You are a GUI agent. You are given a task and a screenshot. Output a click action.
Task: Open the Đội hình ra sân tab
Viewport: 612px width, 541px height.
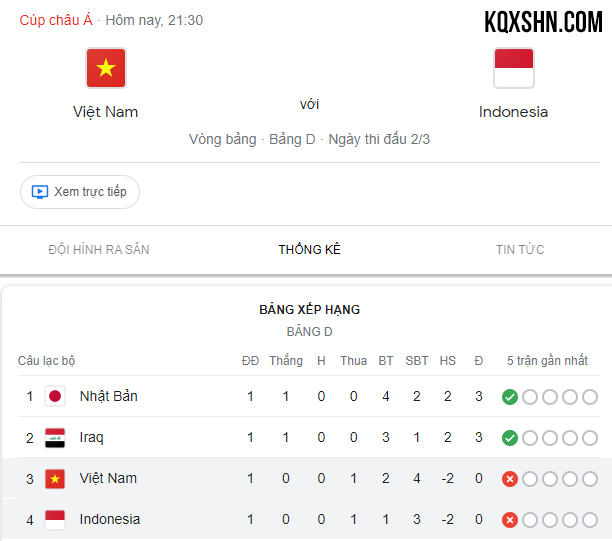pos(99,249)
